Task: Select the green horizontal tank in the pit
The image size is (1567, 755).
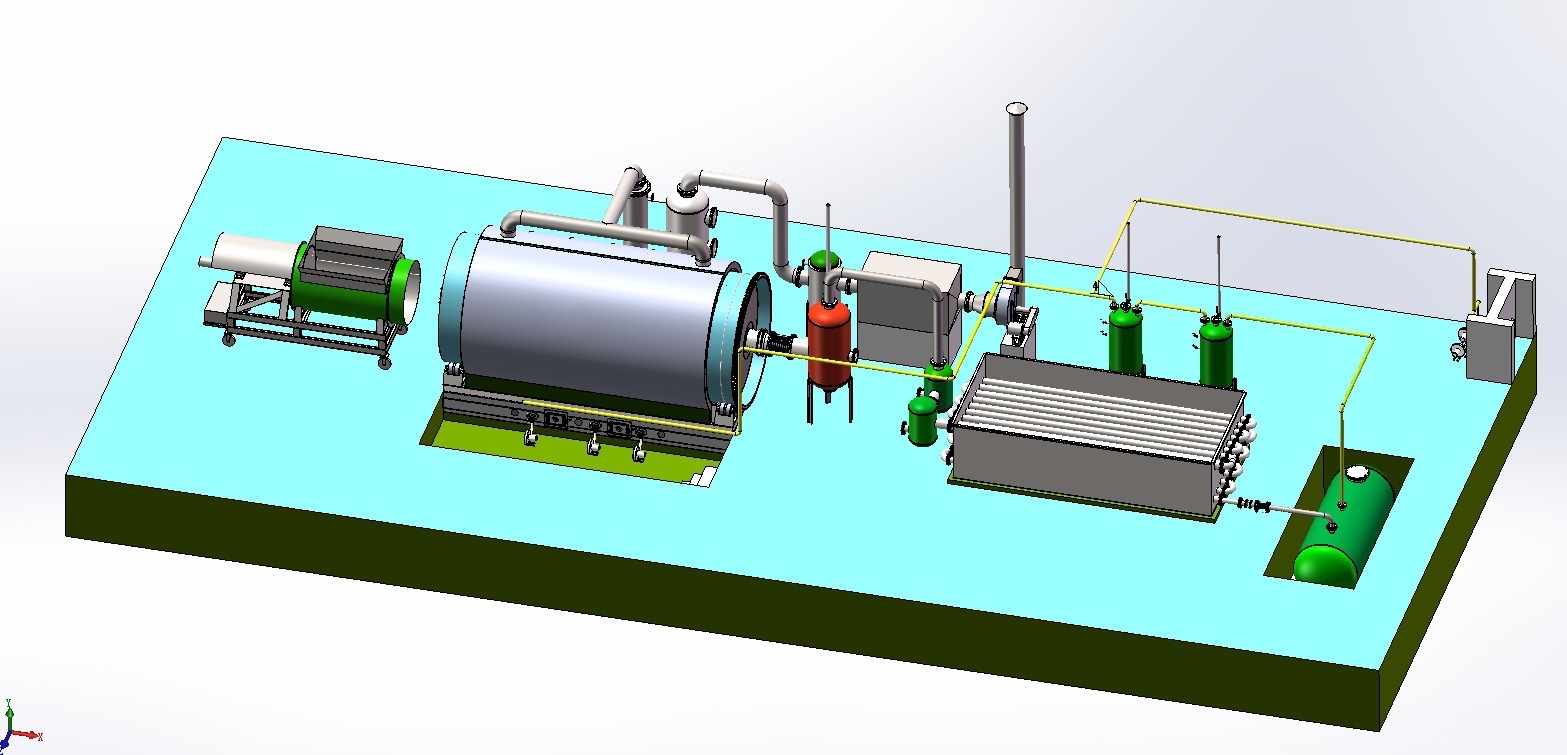Action: click(1343, 526)
